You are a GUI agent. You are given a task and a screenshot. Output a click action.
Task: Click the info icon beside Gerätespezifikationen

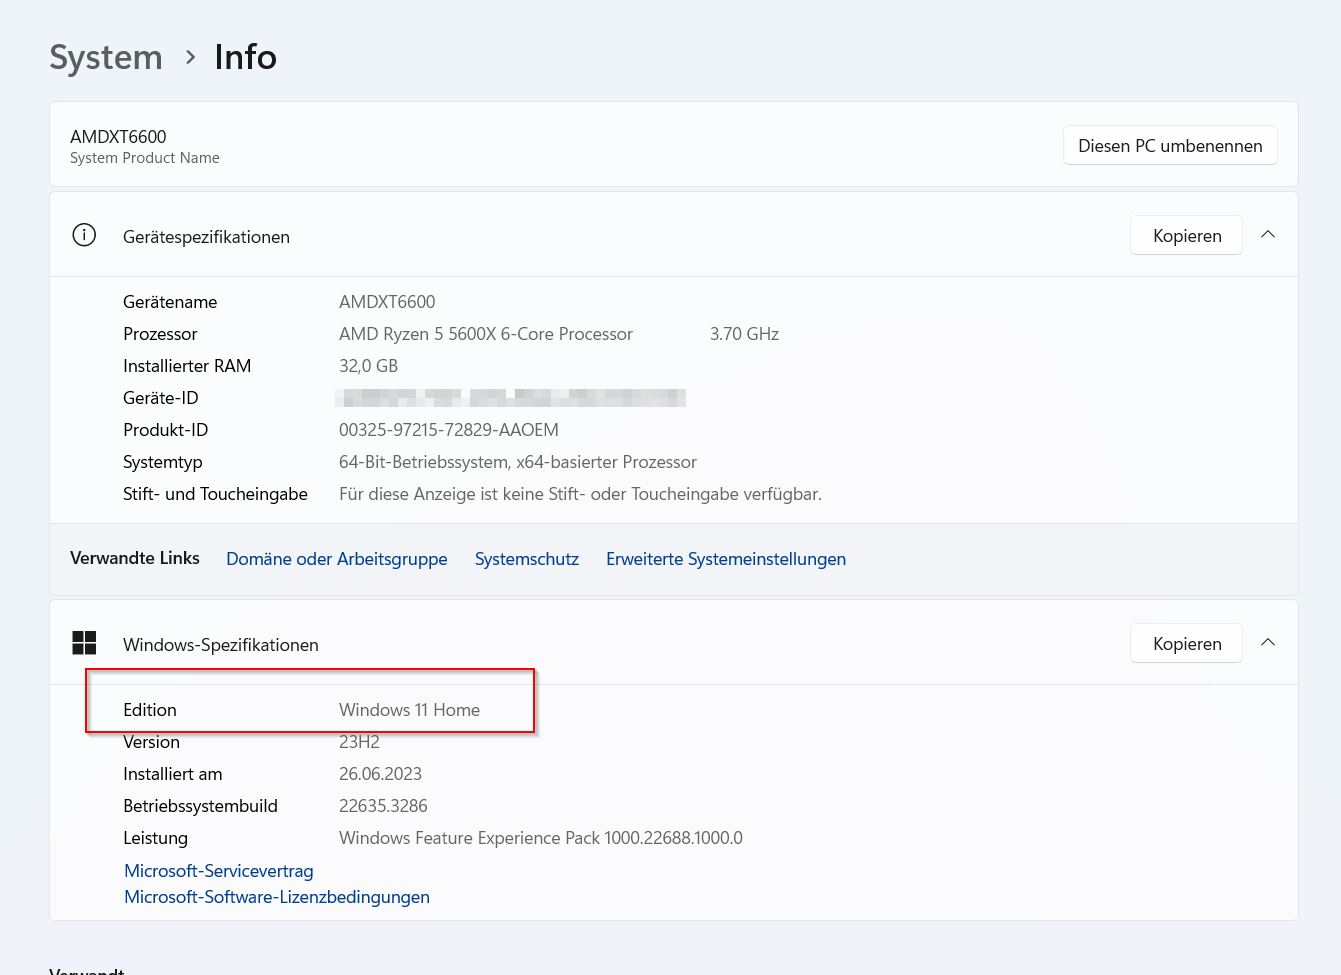click(84, 236)
